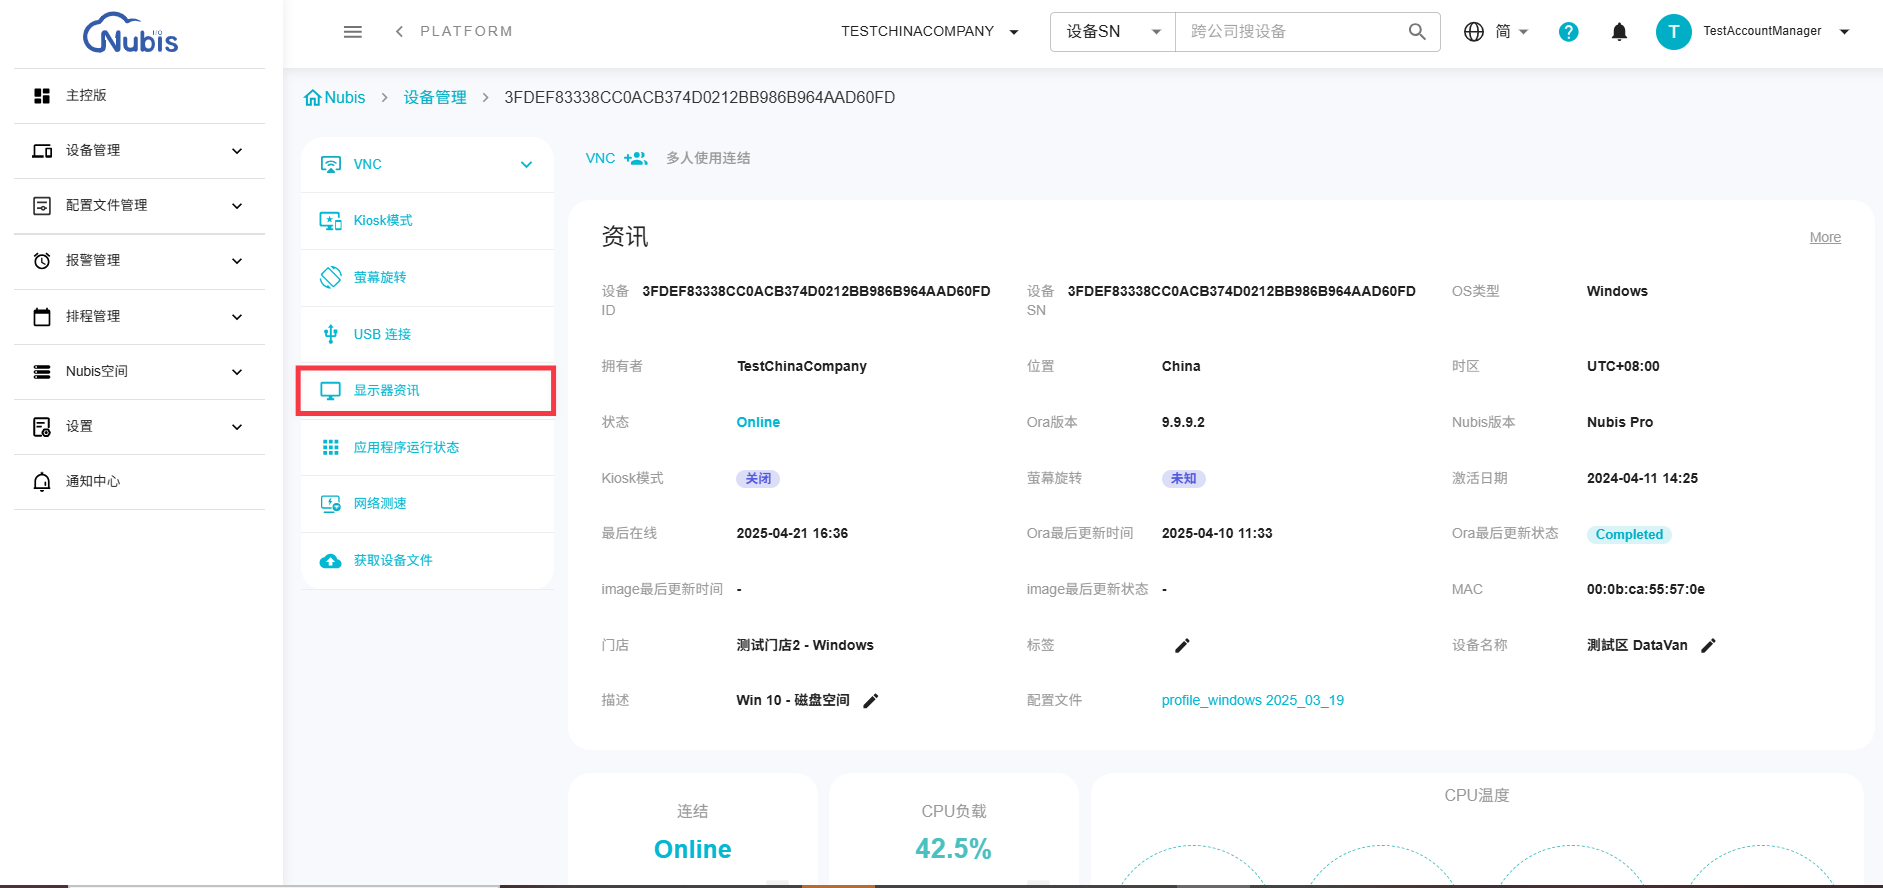Open Kiosk模式 in the device menu
This screenshot has height=888, width=1883.
click(427, 221)
